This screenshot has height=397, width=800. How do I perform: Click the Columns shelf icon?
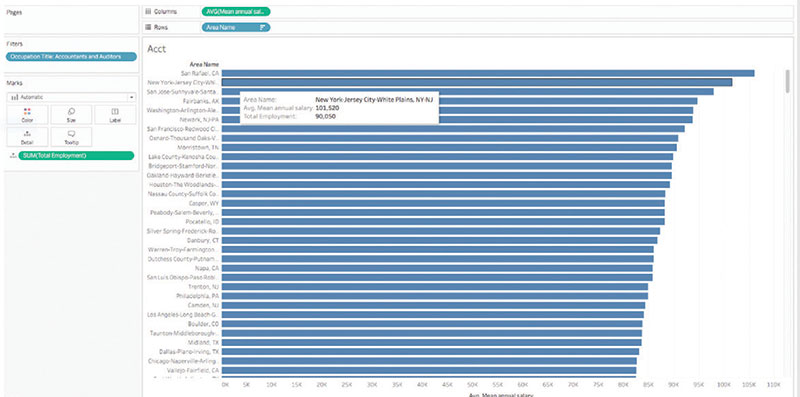pos(148,11)
